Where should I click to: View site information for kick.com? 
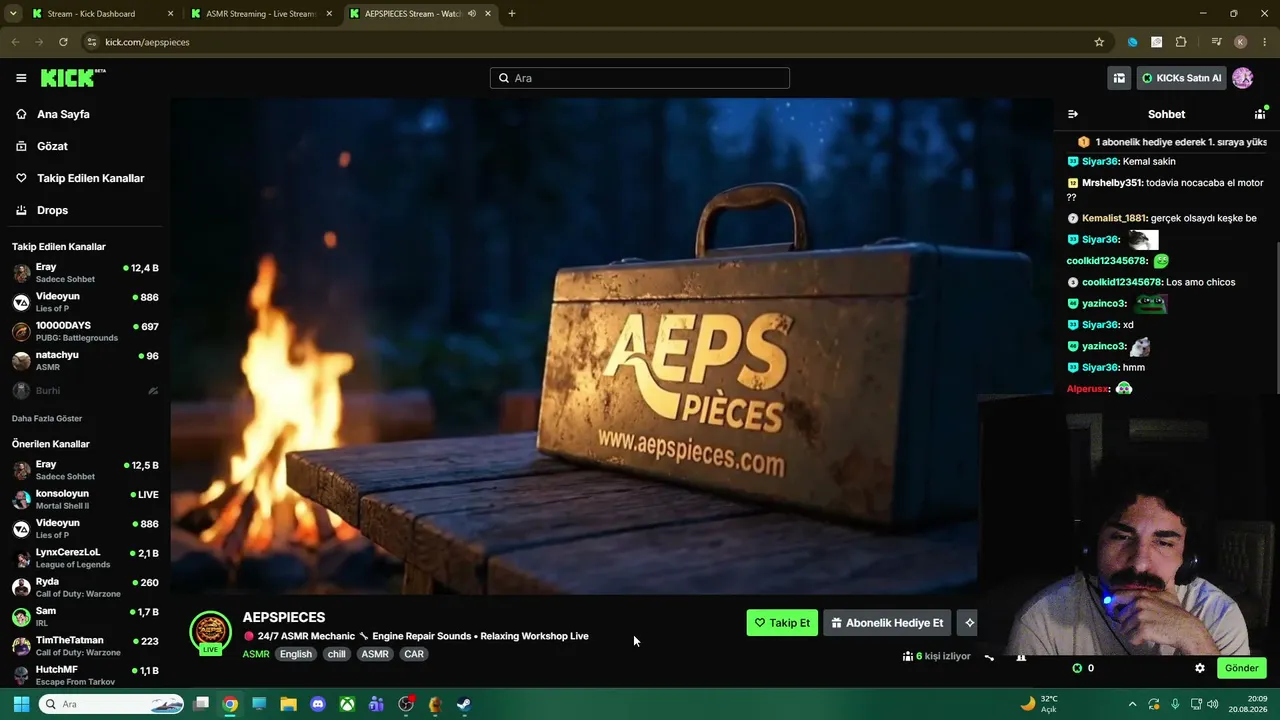[92, 42]
